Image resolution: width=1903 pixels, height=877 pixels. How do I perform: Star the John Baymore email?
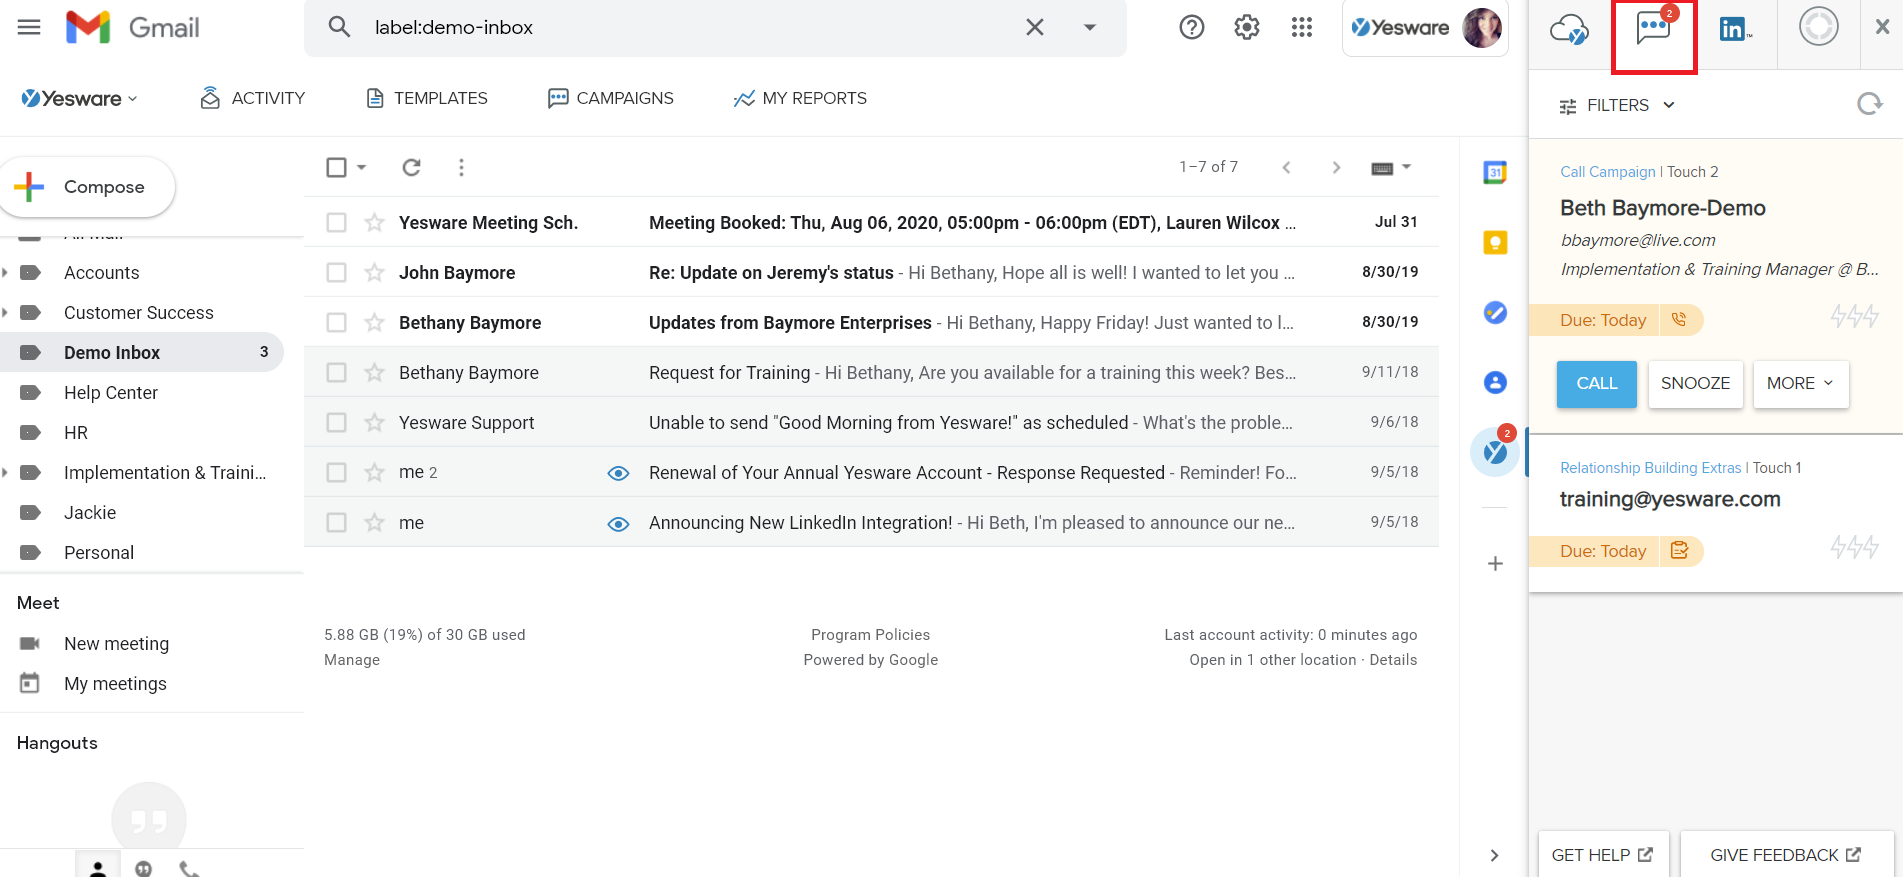click(x=374, y=272)
